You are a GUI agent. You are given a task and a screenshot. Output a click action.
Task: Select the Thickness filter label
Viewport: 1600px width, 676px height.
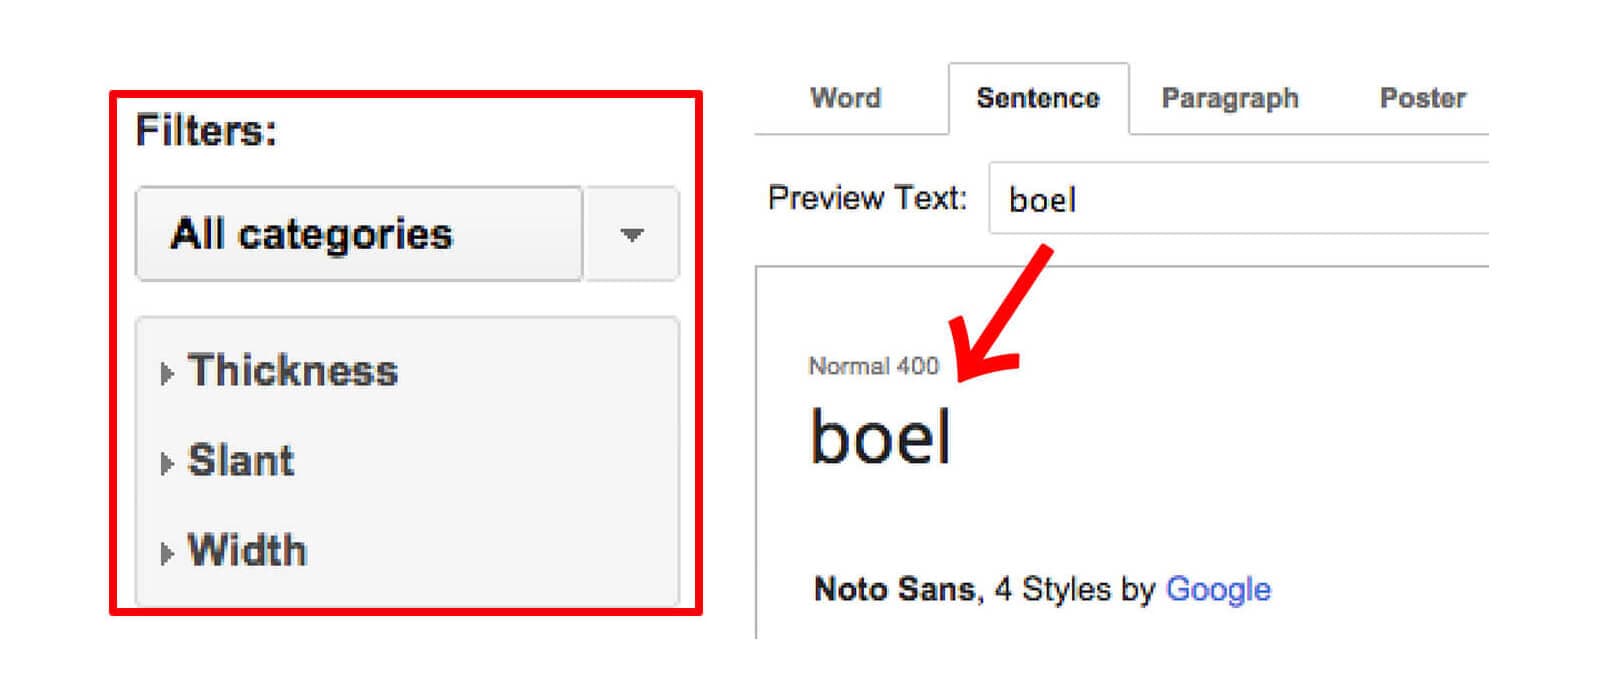pos(292,371)
